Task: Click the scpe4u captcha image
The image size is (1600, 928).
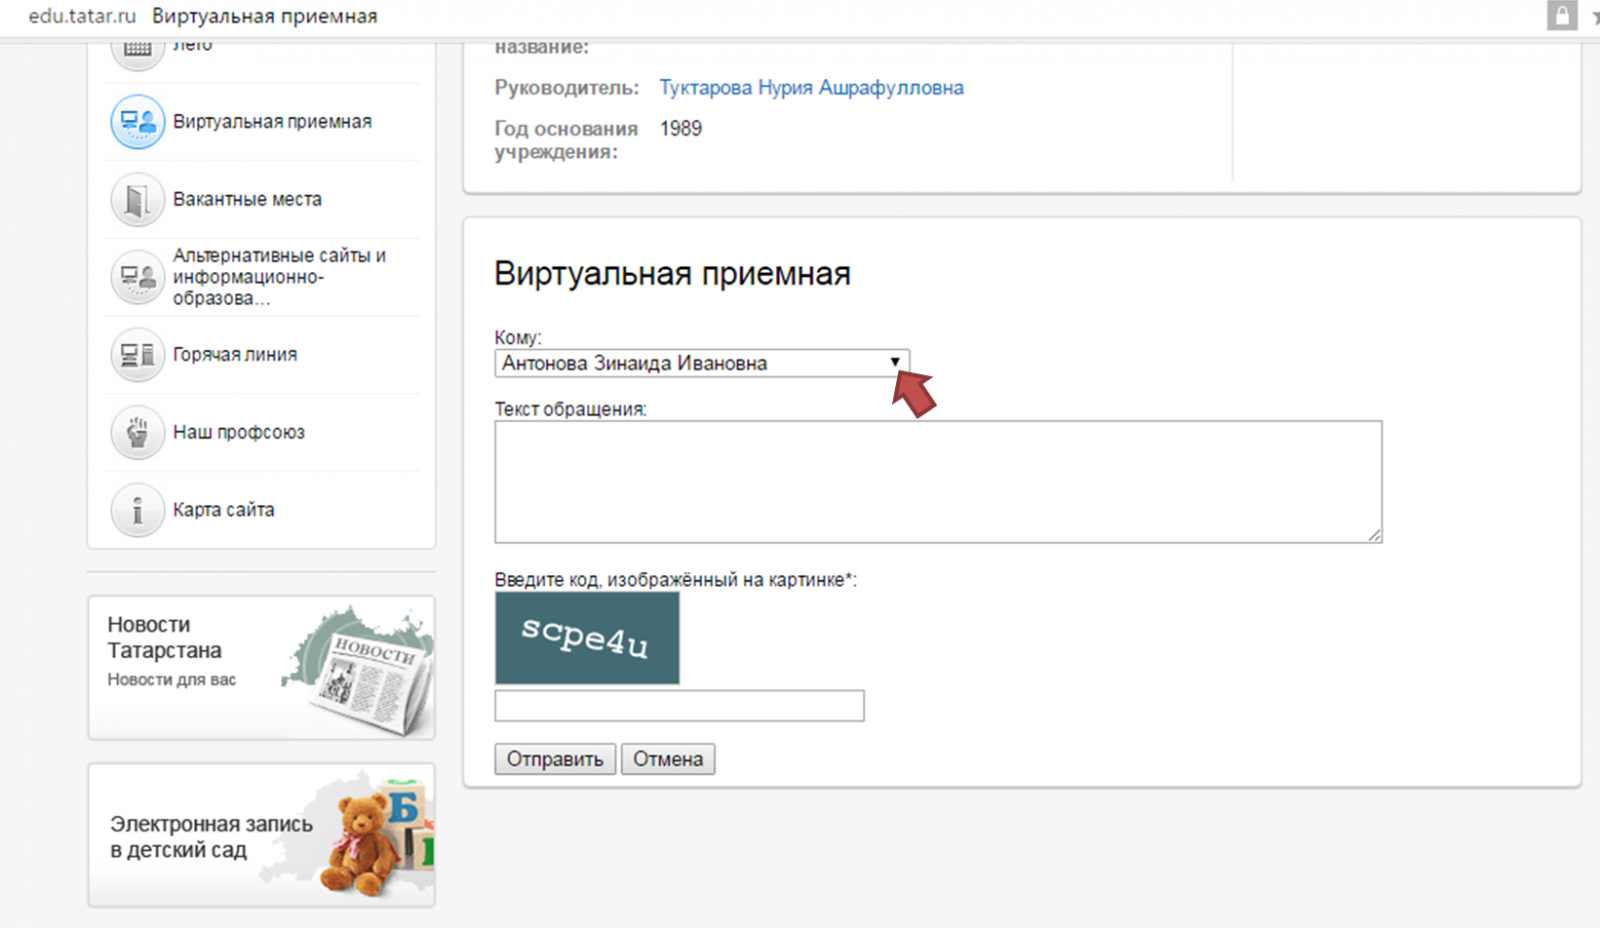Action: pos(587,638)
